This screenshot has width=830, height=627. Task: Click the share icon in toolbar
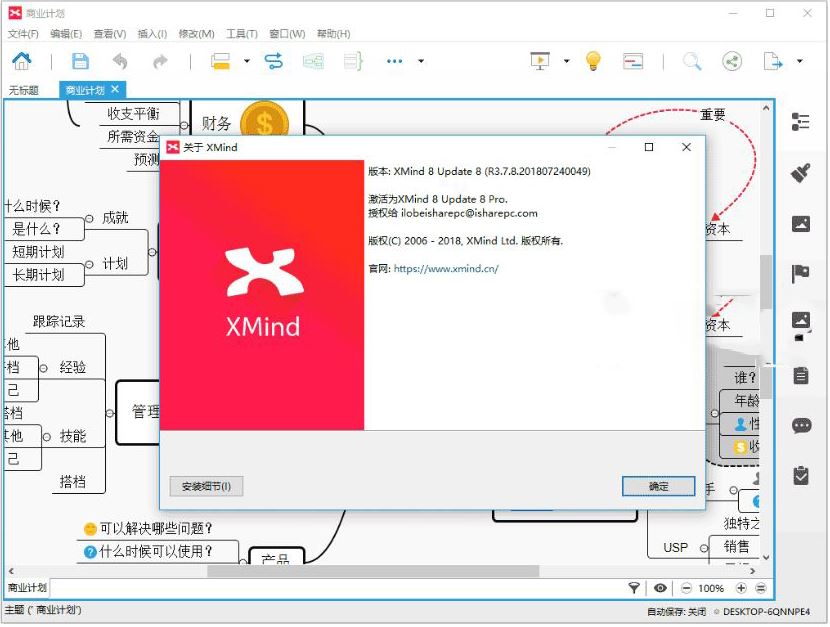733,61
